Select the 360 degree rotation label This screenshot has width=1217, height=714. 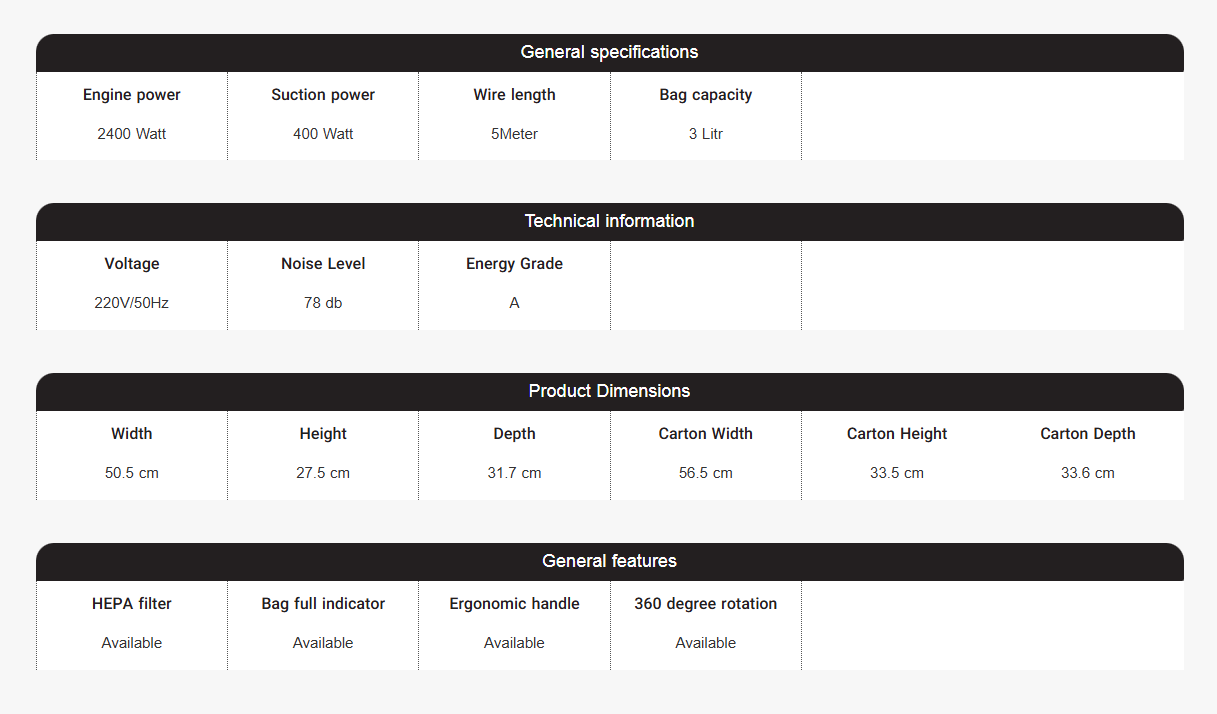pyautogui.click(x=705, y=604)
